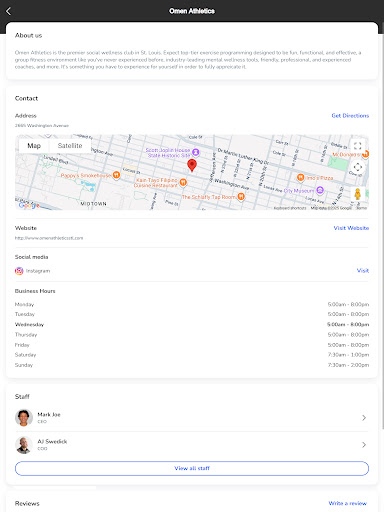The height and width of the screenshot is (512, 384).
Task: Click Visit Website link
Action: coord(351,228)
